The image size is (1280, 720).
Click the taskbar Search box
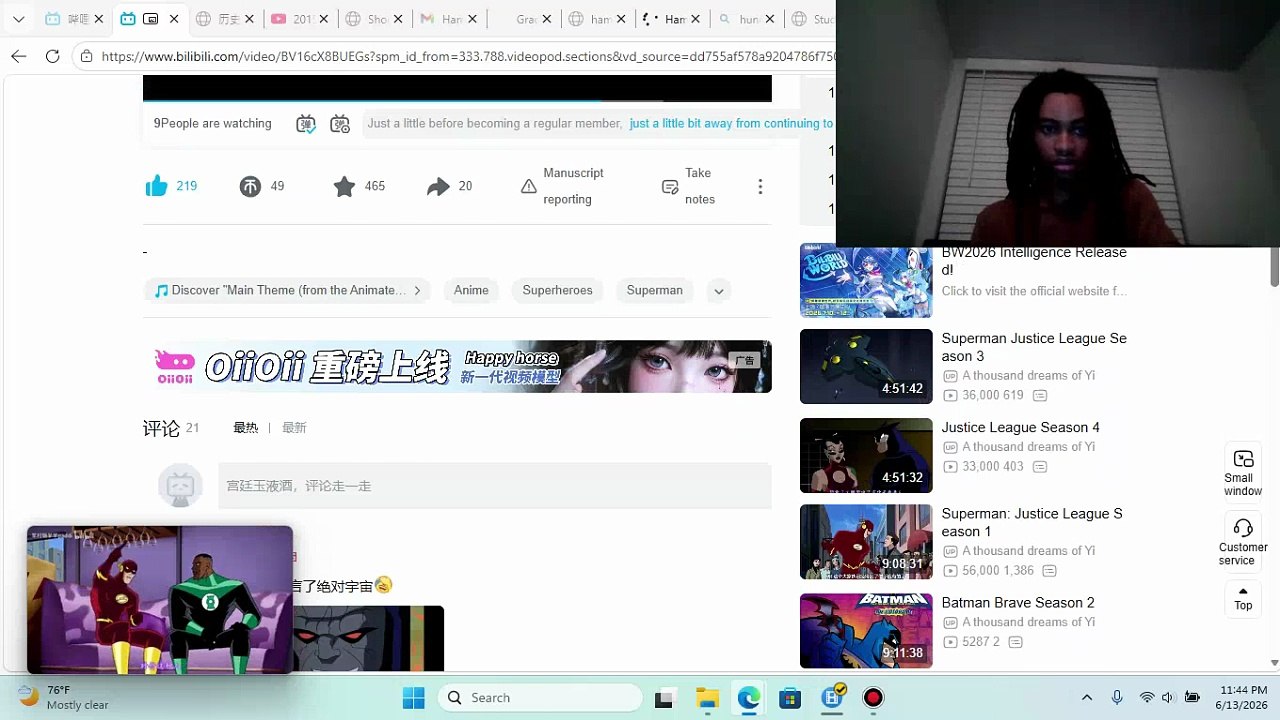(540, 698)
